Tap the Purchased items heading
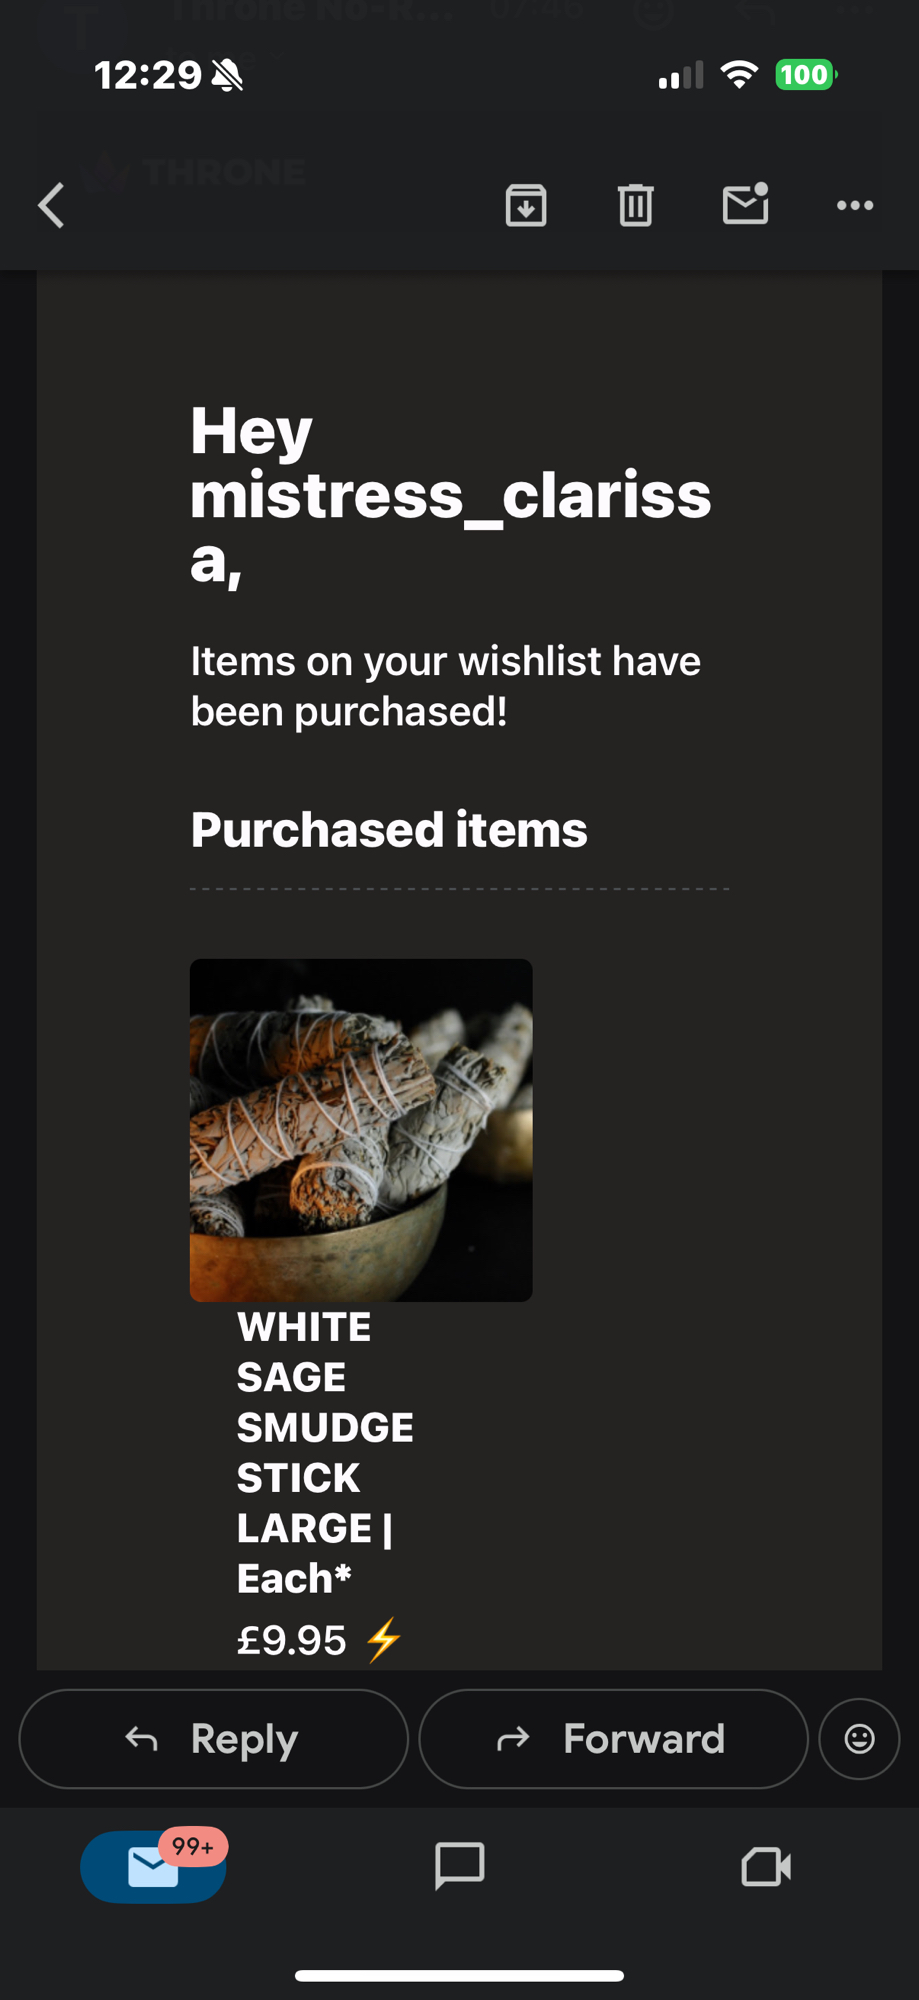This screenshot has width=919, height=2000. pos(389,830)
